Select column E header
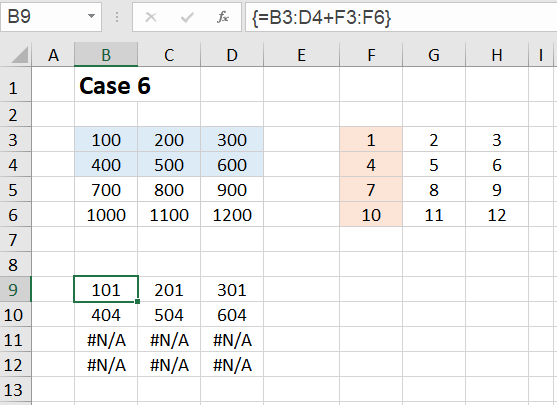 (302, 55)
